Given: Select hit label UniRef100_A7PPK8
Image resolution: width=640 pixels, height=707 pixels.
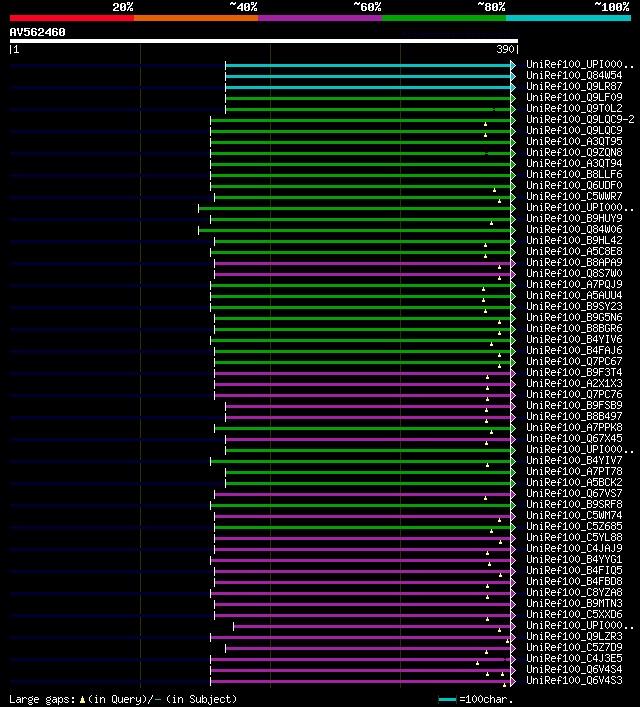Looking at the screenshot, I should pyautogui.click(x=574, y=427).
